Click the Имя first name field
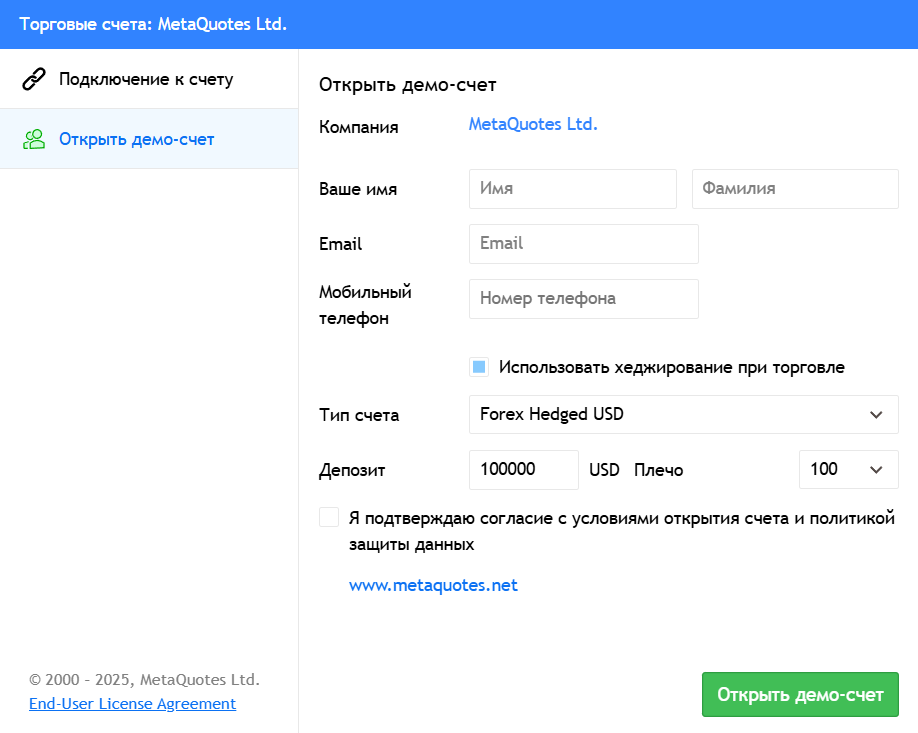The height and width of the screenshot is (733, 918). pyautogui.click(x=573, y=189)
